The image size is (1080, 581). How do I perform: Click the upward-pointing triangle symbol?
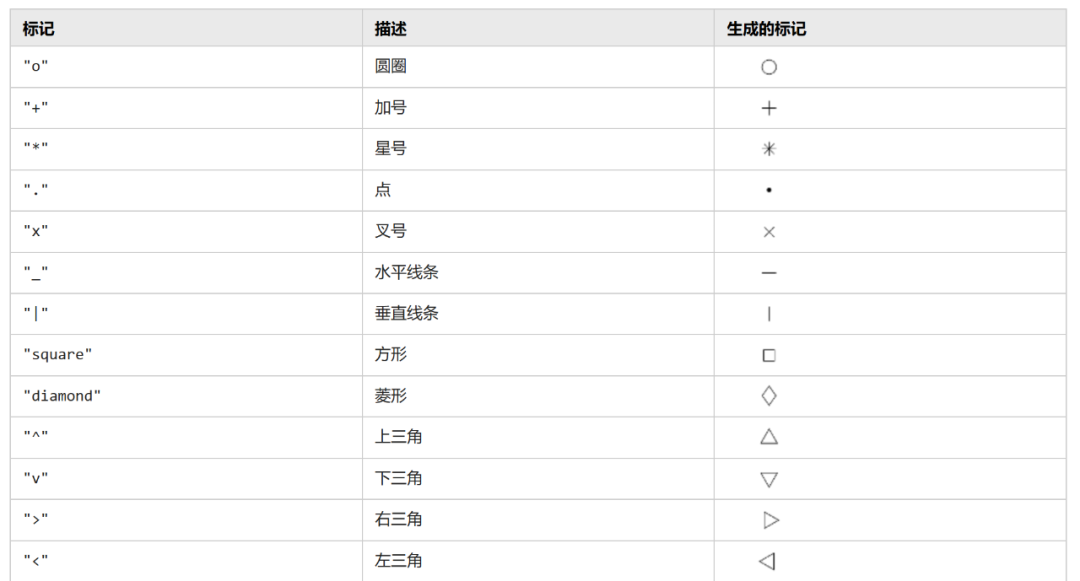[769, 437]
